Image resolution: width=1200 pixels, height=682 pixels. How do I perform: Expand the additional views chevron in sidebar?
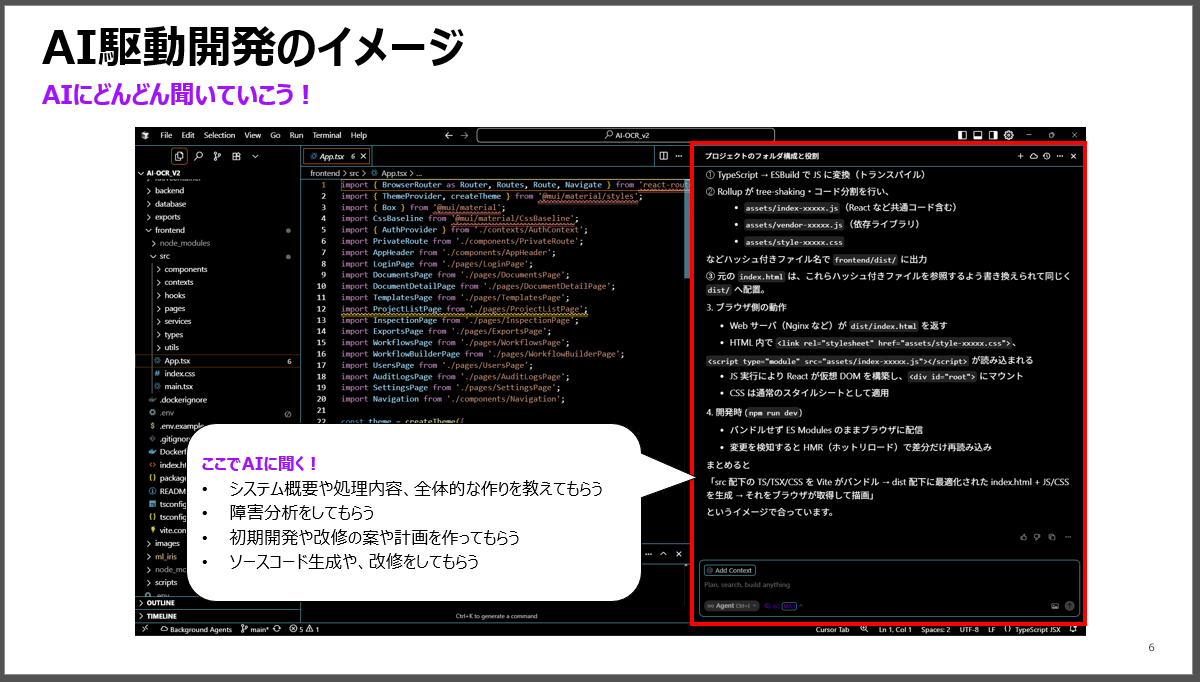(255, 156)
